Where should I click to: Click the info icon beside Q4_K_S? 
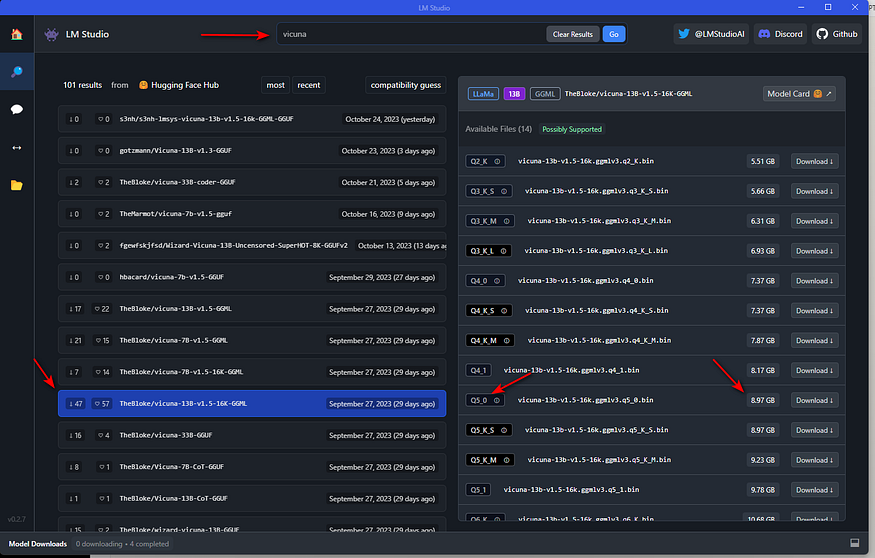[503, 311]
